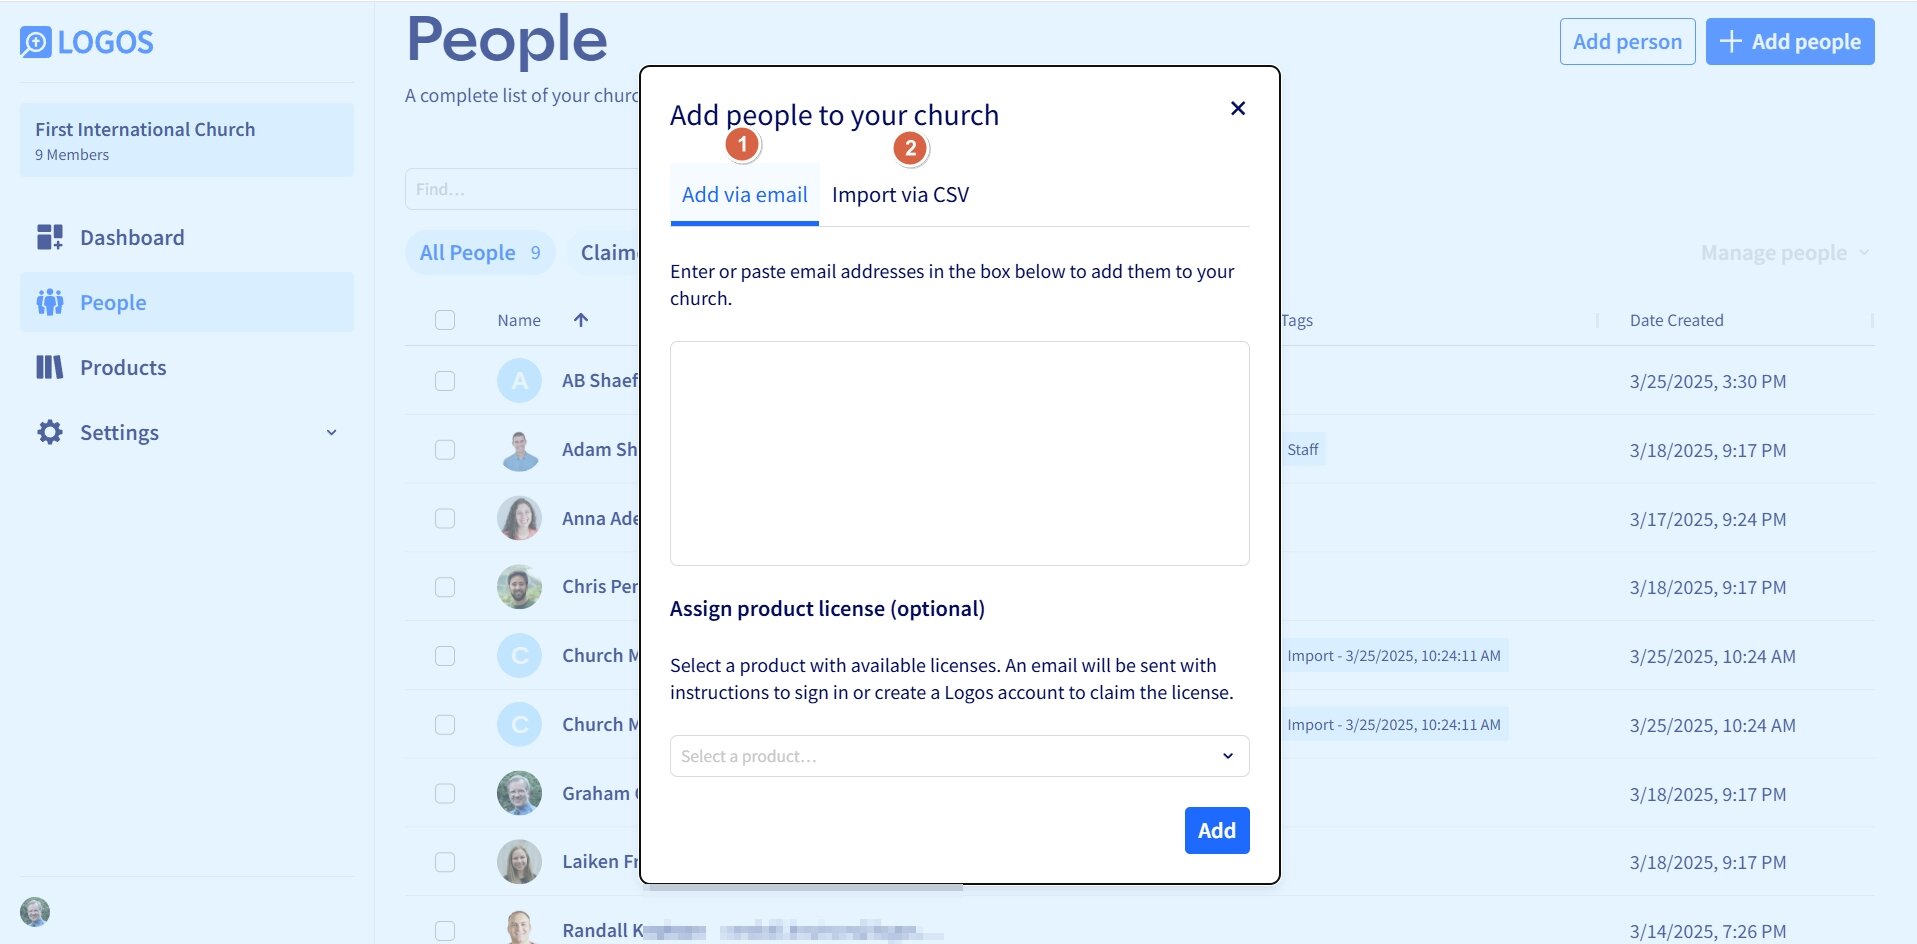The width and height of the screenshot is (1917, 944).
Task: Toggle the select-all checkbox in header
Action: (445, 320)
